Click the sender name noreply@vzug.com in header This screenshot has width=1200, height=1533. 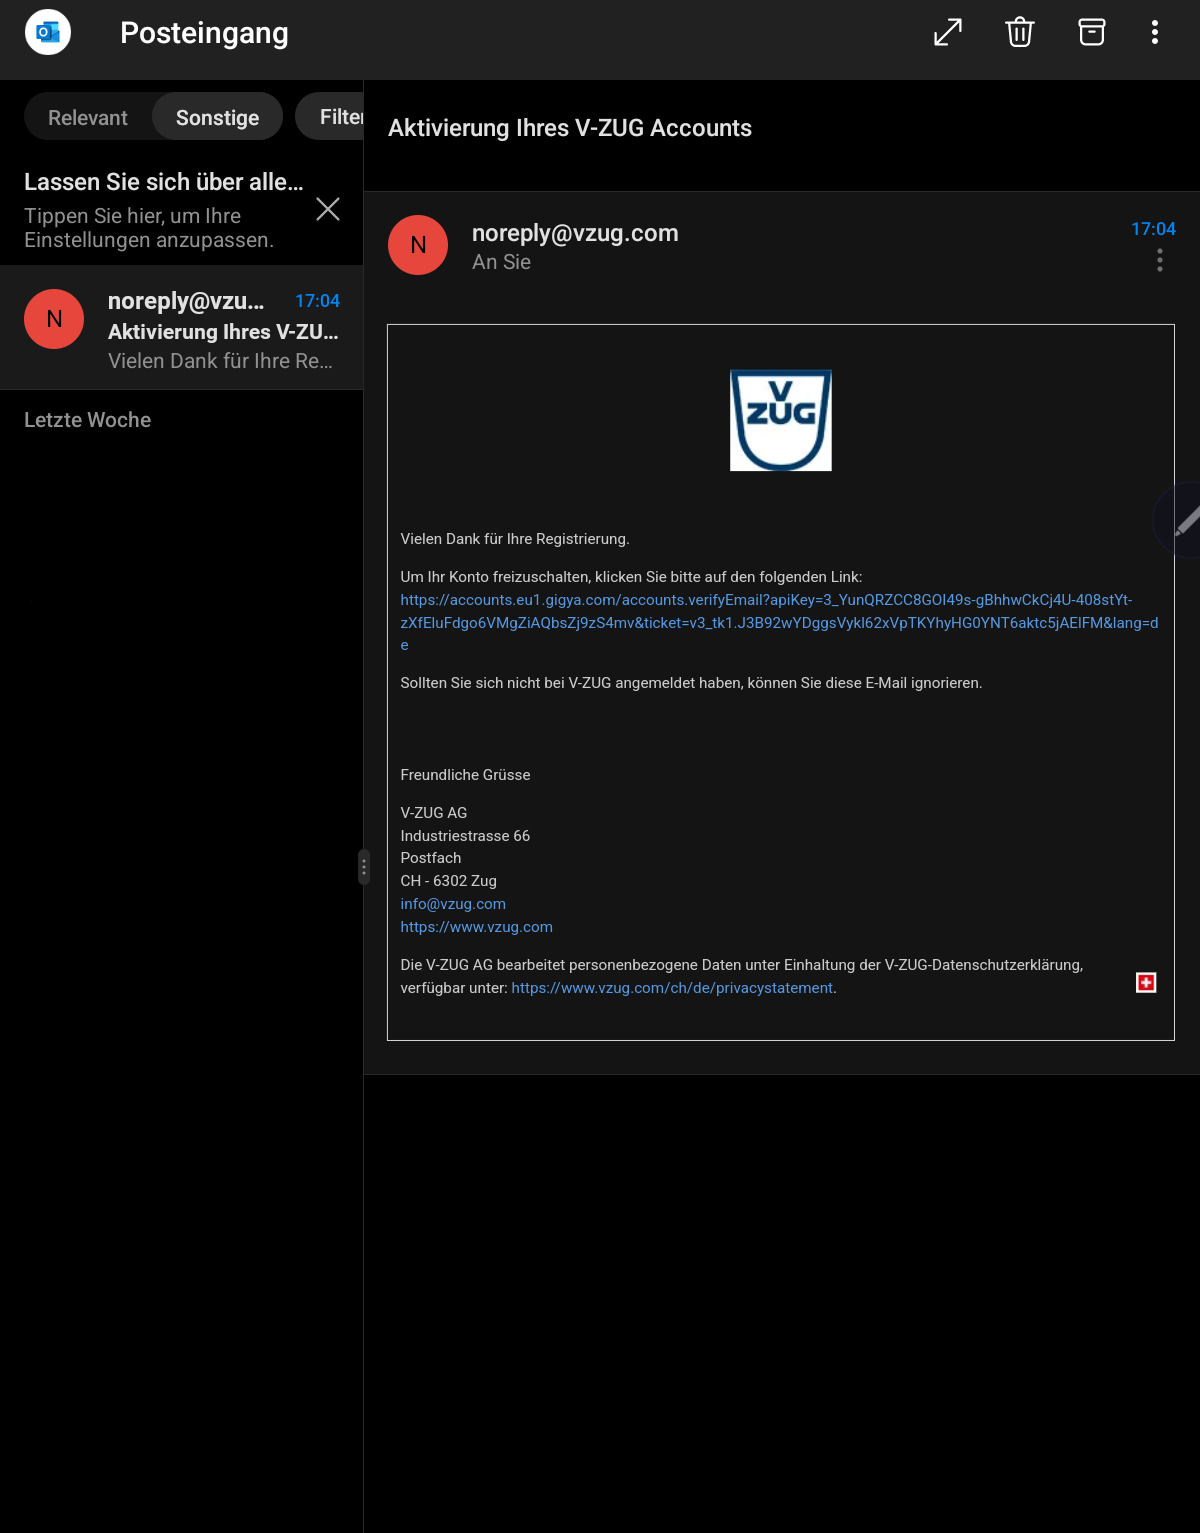(x=575, y=233)
